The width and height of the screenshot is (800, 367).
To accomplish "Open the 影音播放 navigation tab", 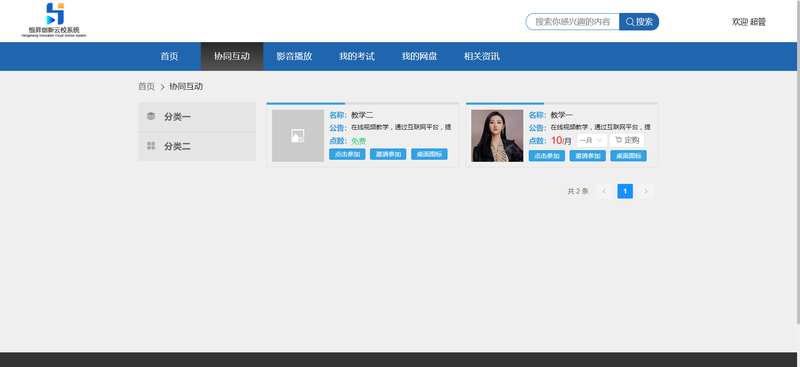I will click(x=294, y=56).
